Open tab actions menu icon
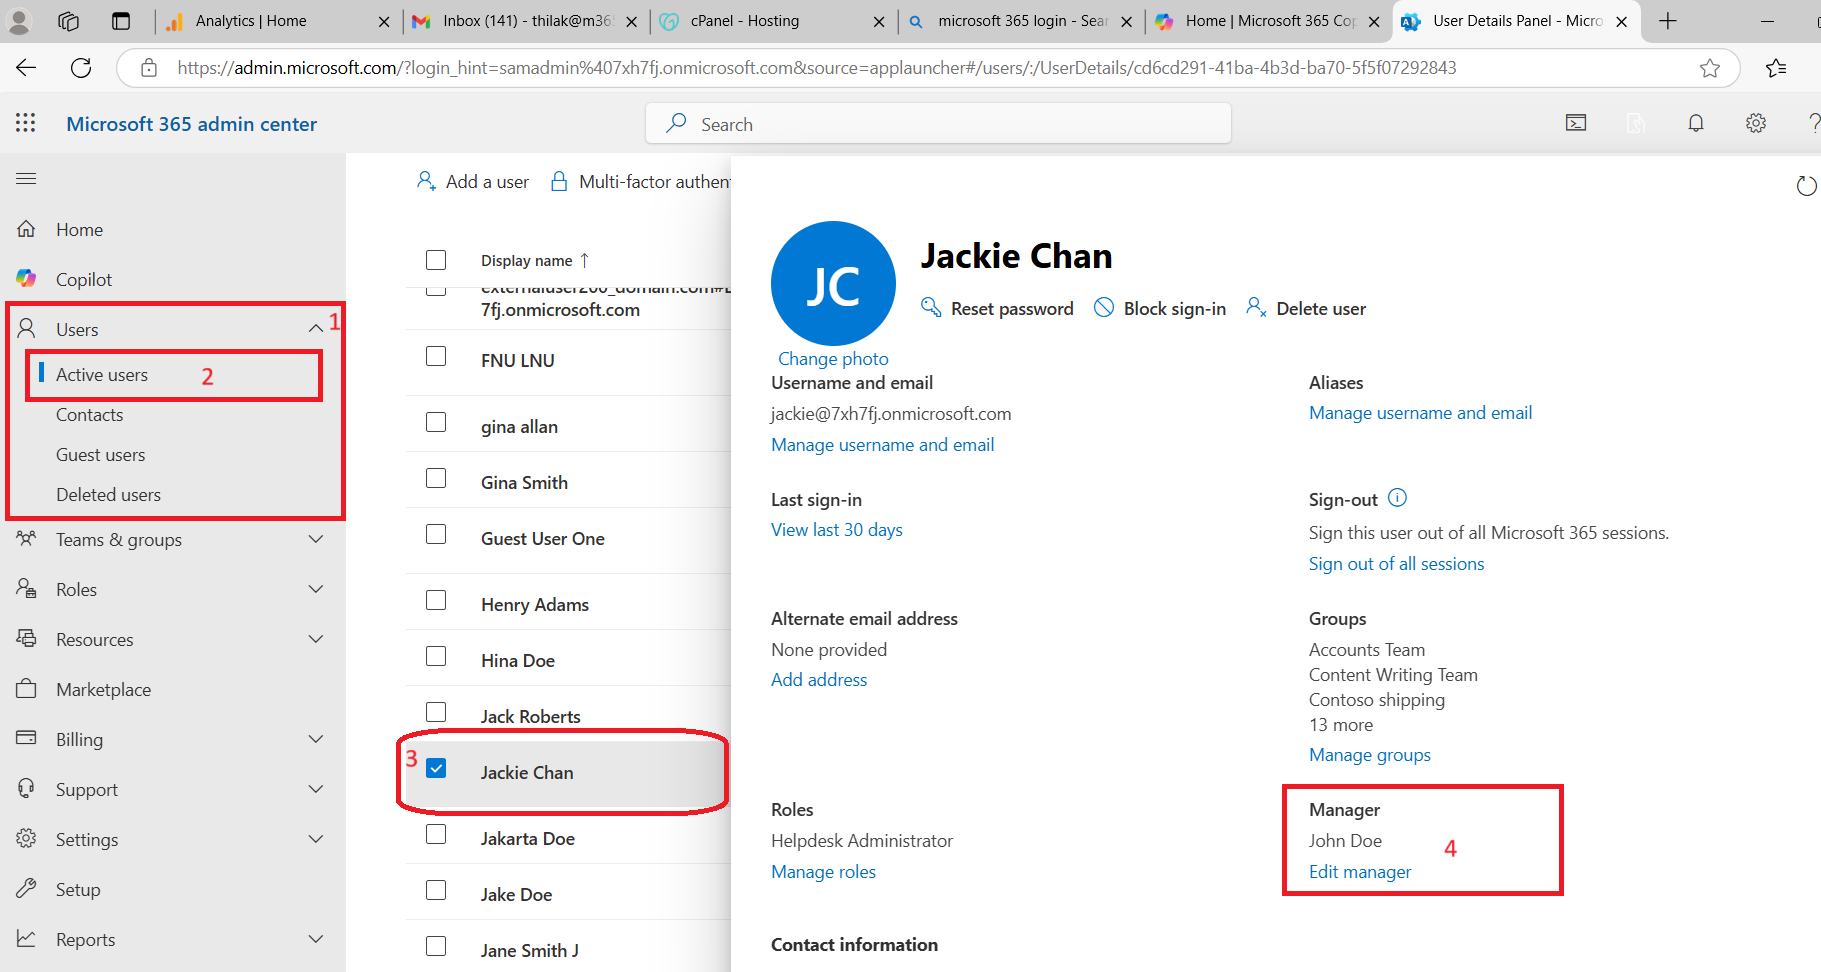This screenshot has height=972, width=1821. click(x=121, y=21)
